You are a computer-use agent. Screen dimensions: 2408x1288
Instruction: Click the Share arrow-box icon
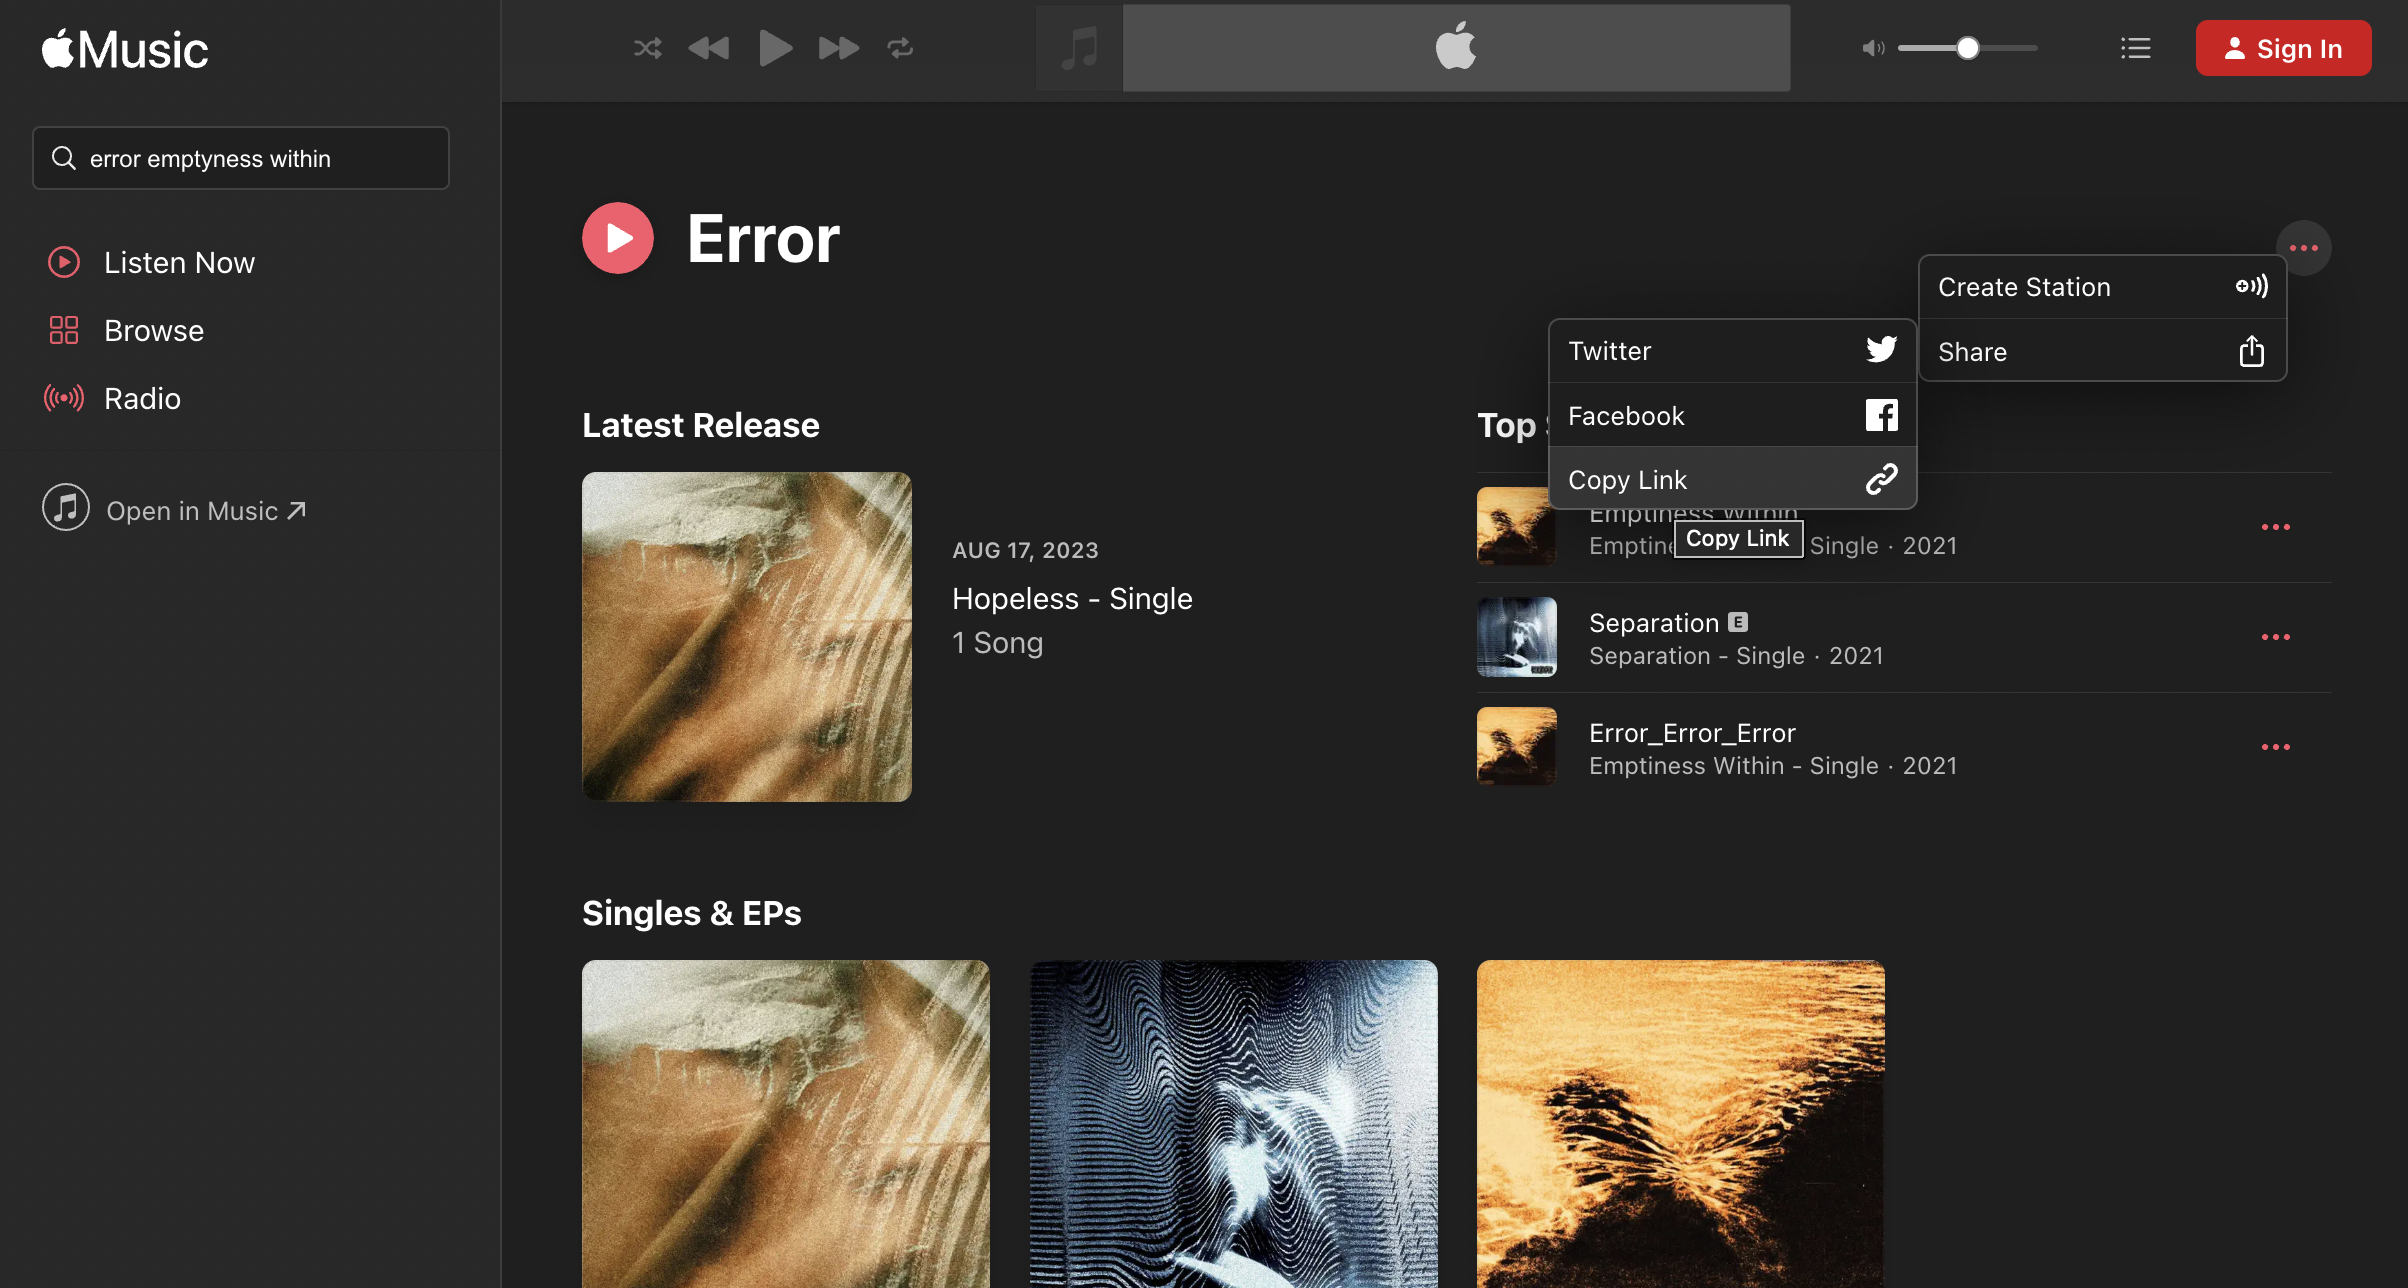coord(2251,351)
